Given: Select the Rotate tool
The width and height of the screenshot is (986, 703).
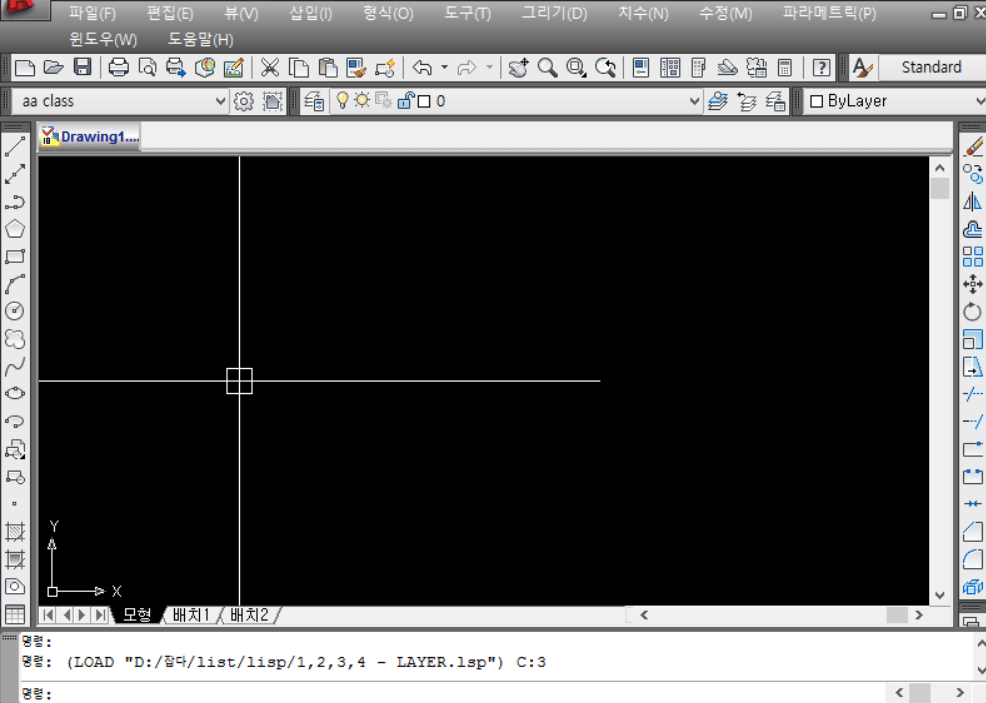Looking at the screenshot, I should [973, 311].
